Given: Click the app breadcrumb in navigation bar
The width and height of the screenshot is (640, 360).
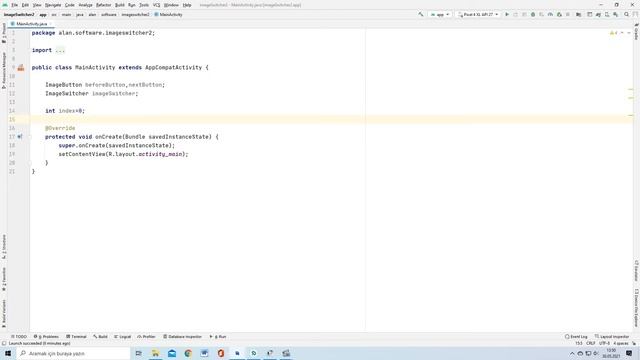Looking at the screenshot, I should (43, 15).
